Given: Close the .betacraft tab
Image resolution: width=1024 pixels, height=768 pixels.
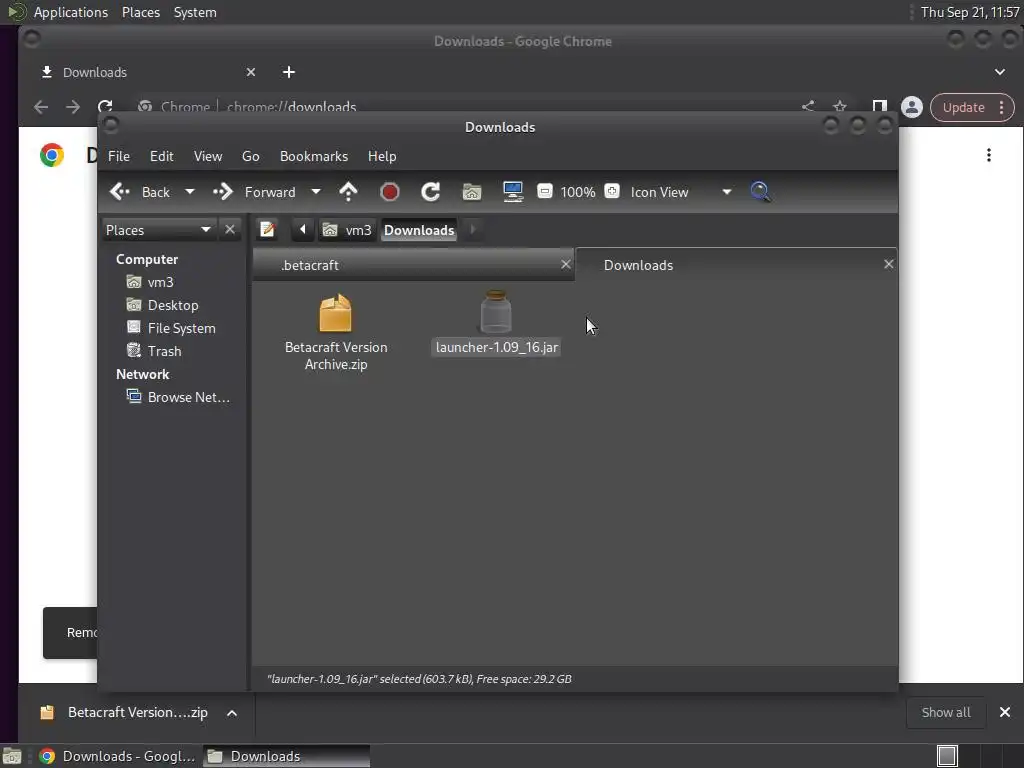Looking at the screenshot, I should pos(566,264).
